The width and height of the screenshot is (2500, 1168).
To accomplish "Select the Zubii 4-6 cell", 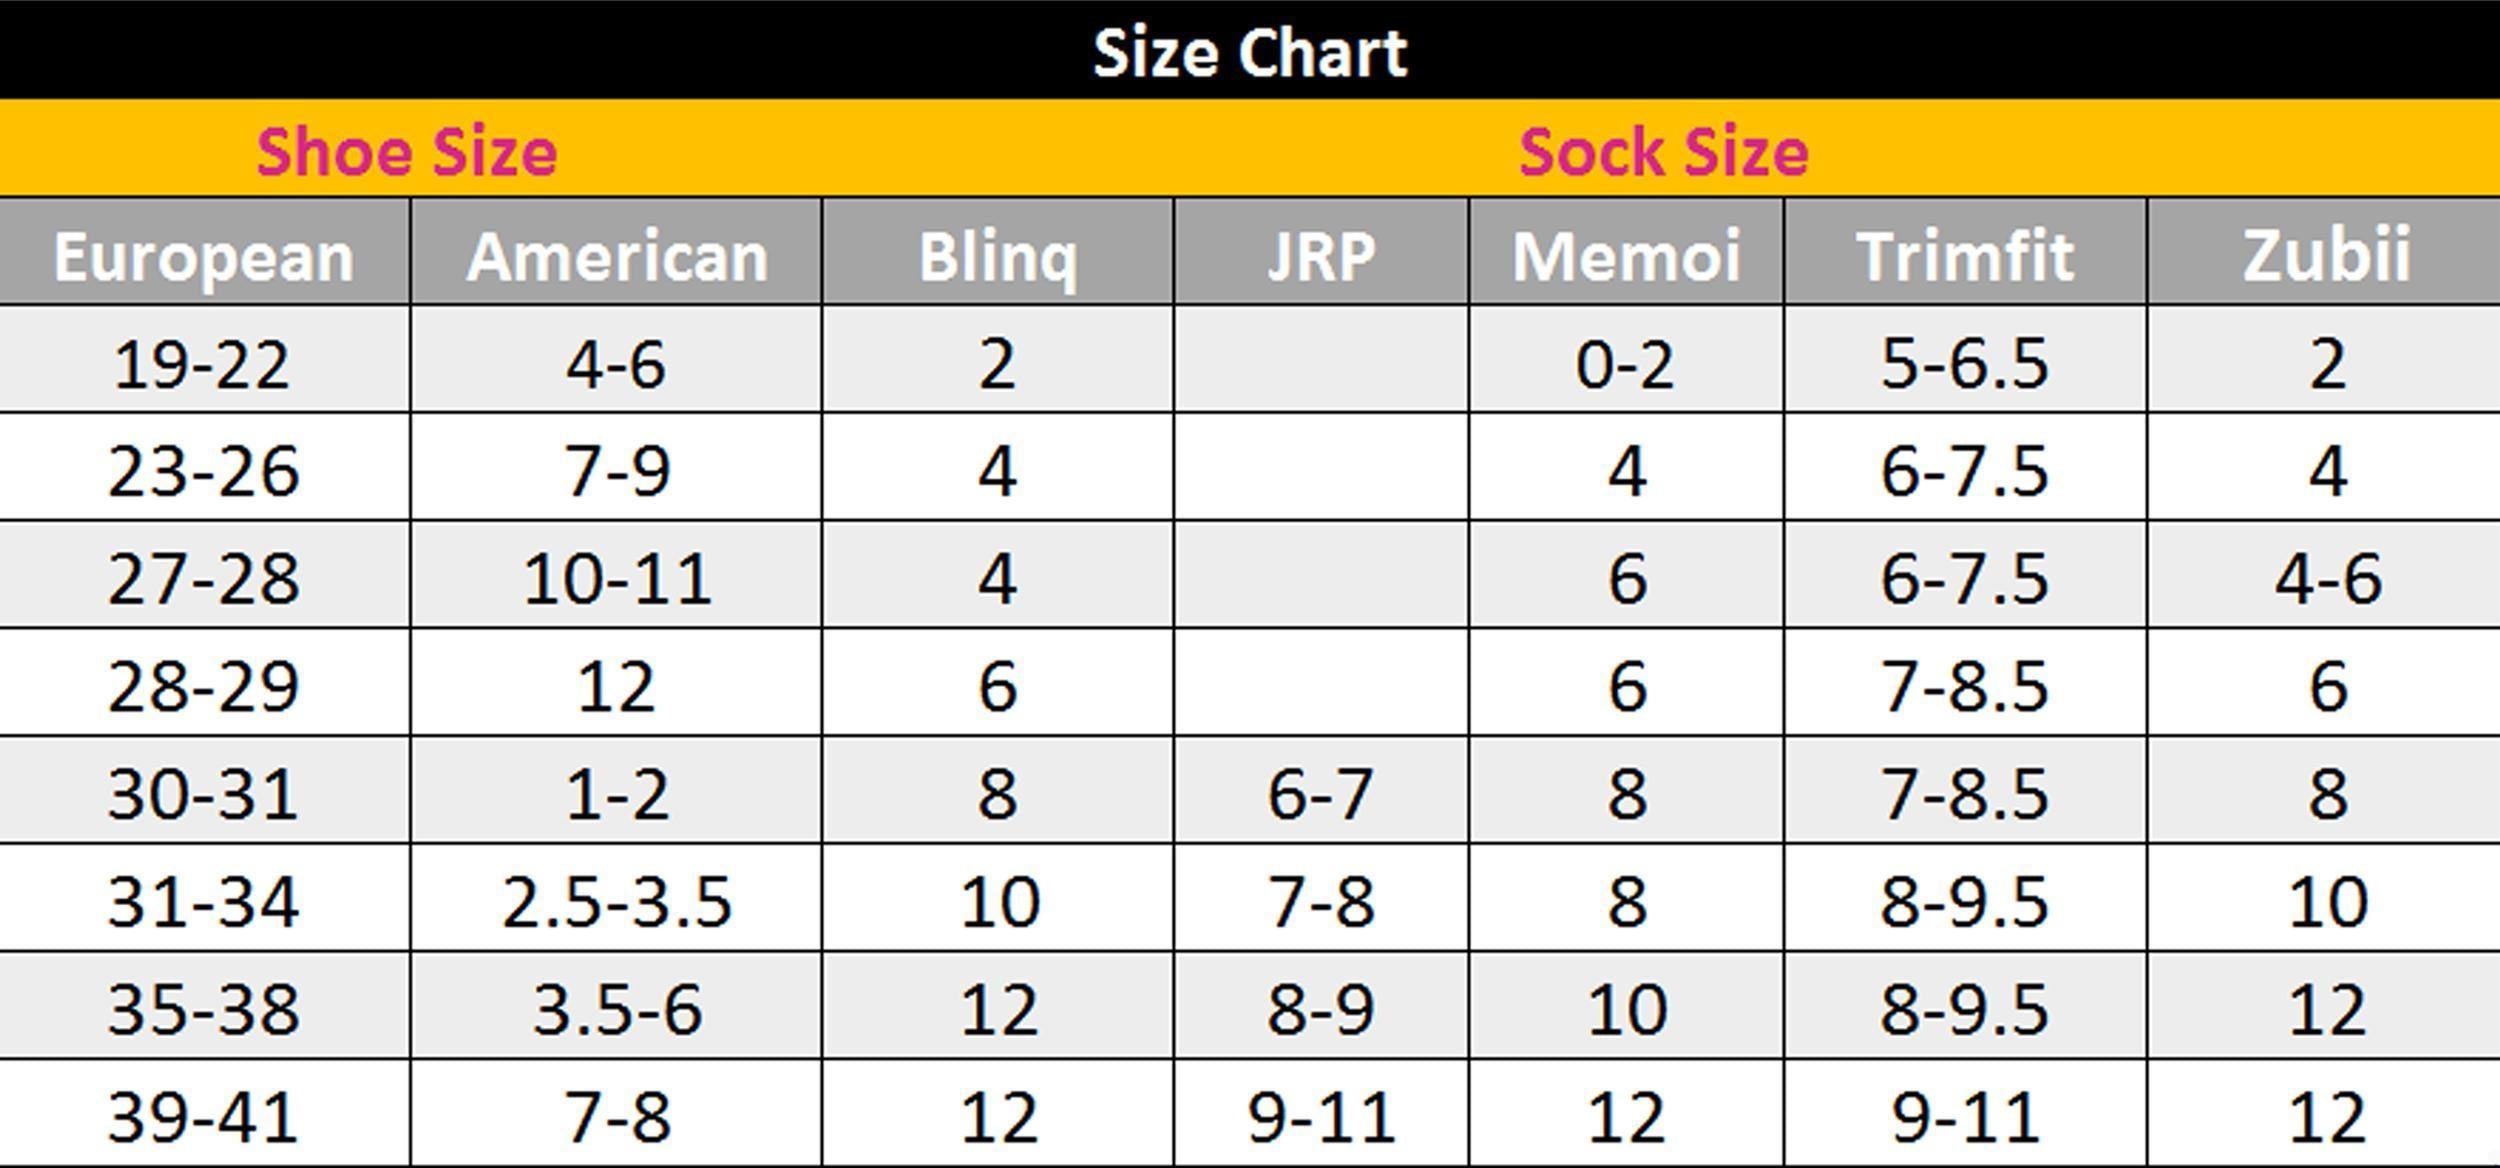I will pyautogui.click(x=2328, y=579).
